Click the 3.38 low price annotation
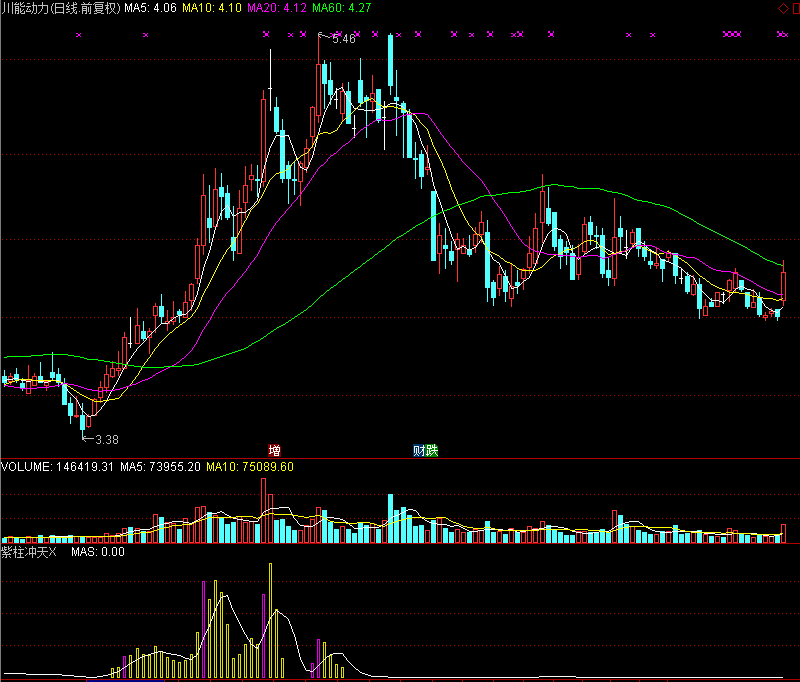800x682 pixels. pos(107,440)
